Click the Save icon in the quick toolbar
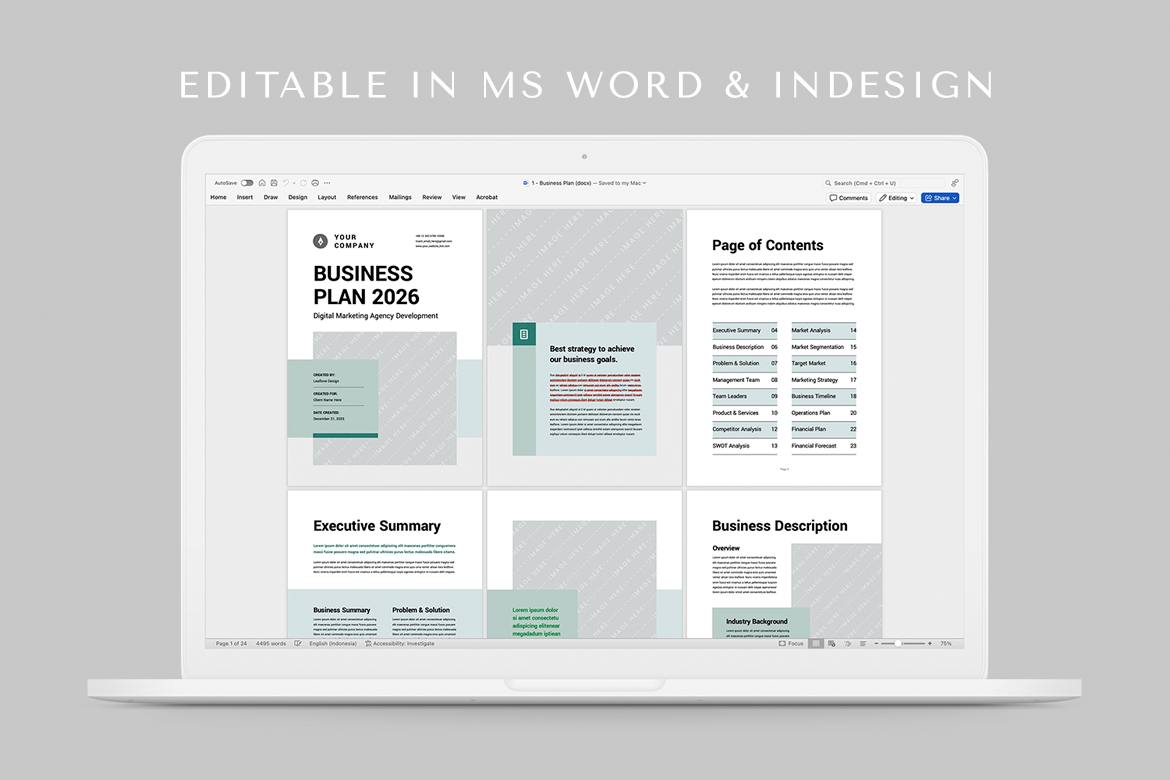 [x=273, y=183]
